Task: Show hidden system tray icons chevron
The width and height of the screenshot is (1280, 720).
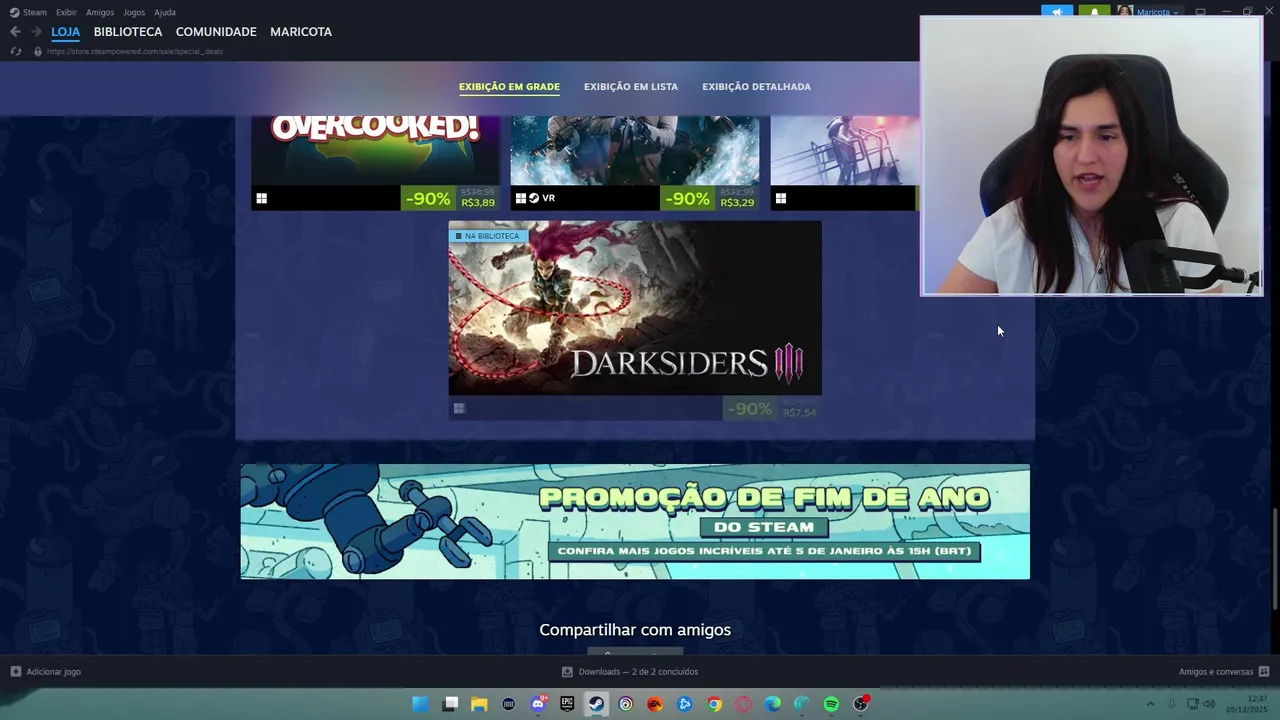Action: pos(1150,704)
